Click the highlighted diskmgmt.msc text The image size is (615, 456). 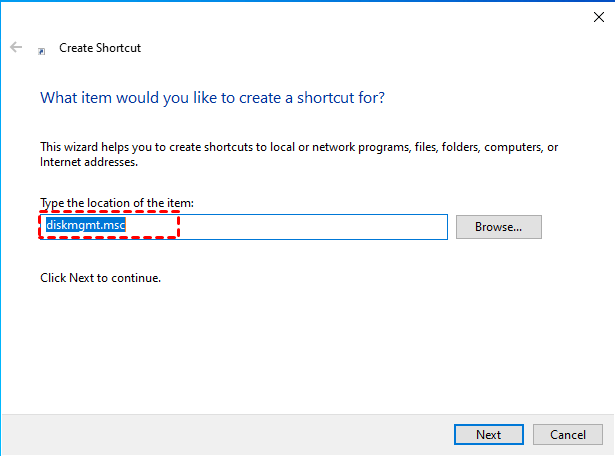click(87, 226)
